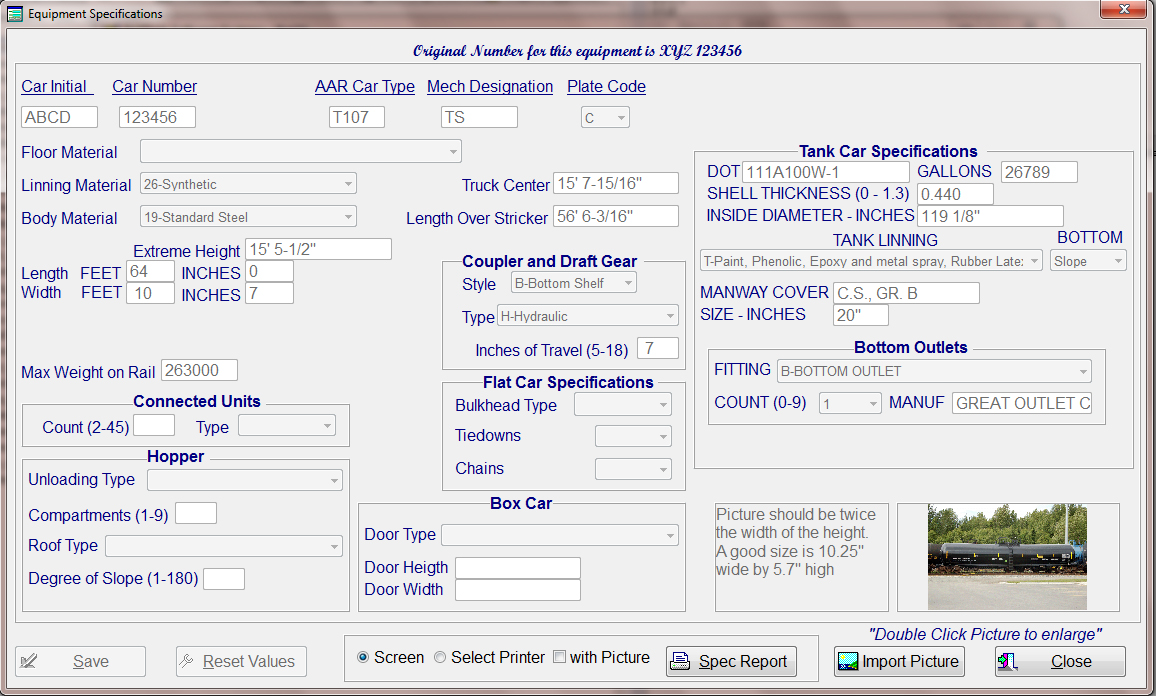The image size is (1156, 696).
Task: Click the Mech Designation field TS
Action: click(479, 117)
